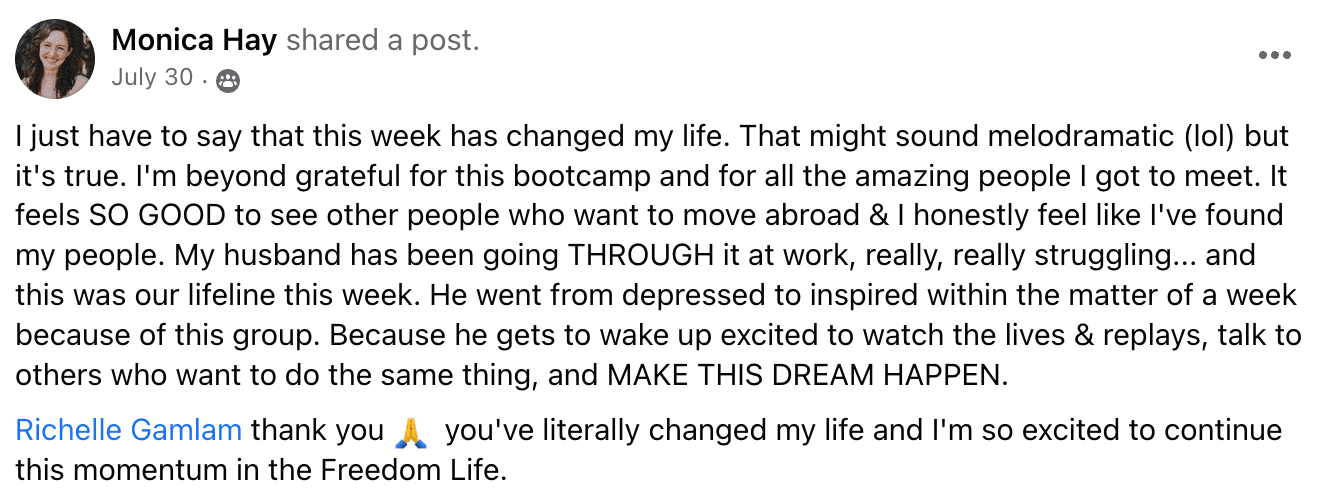
Task: Open the Richelle Gamlam mention link
Action: click(129, 431)
